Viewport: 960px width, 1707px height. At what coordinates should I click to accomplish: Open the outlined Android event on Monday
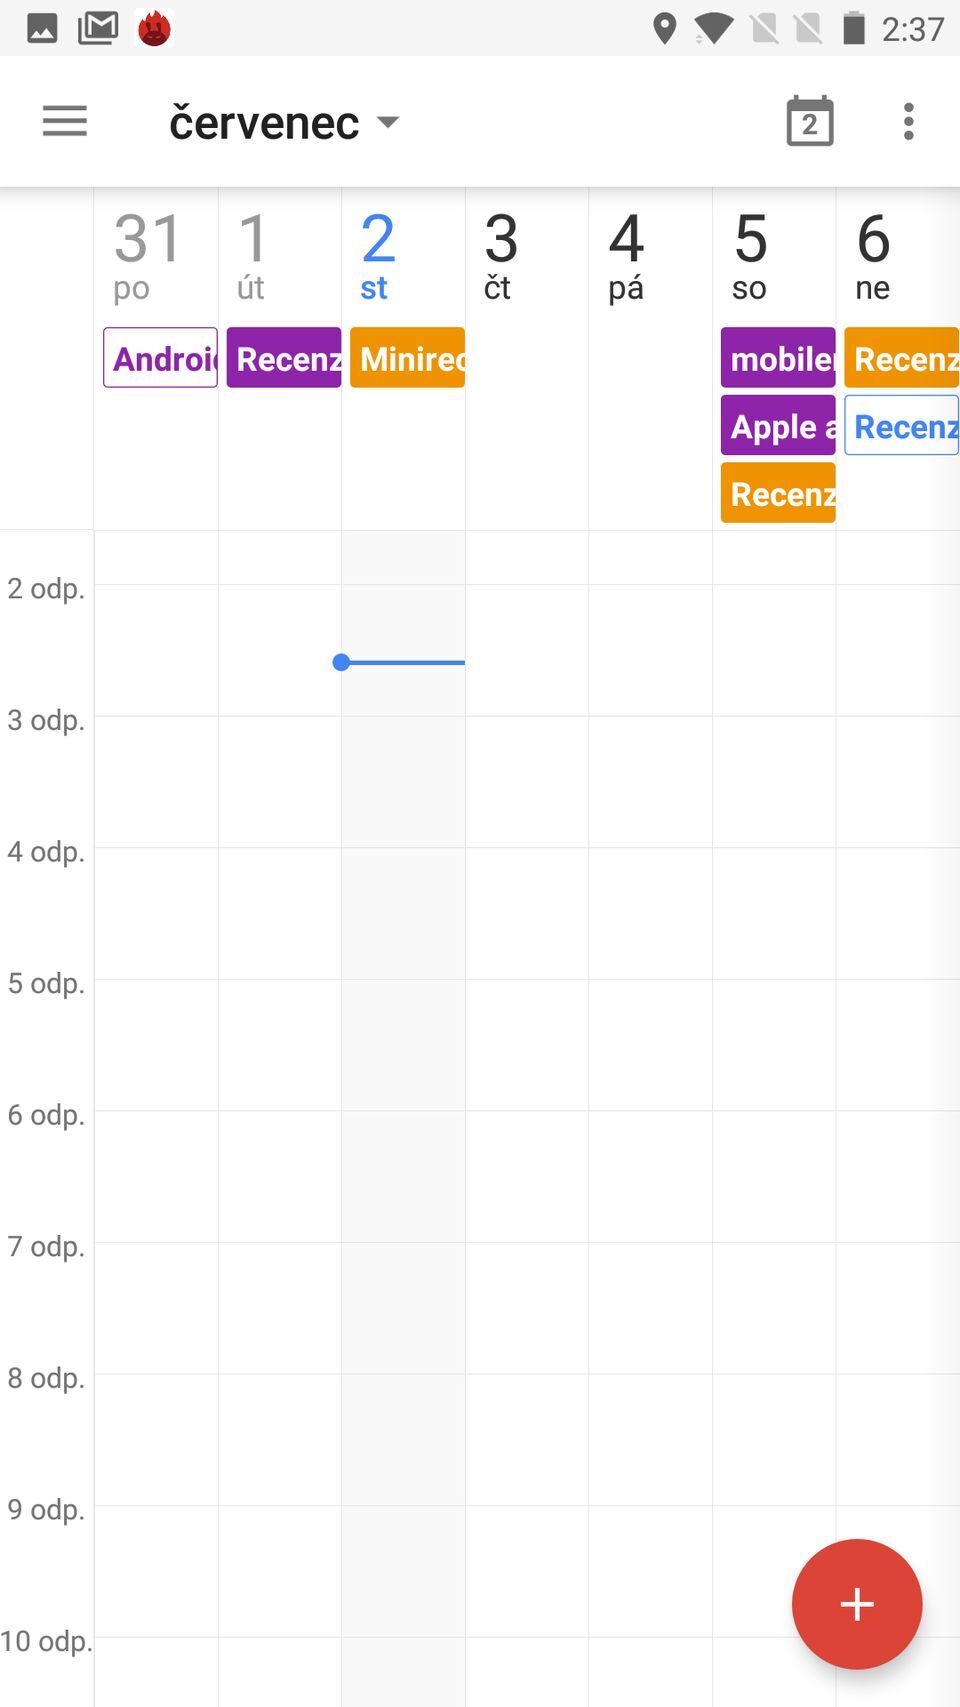(160, 358)
